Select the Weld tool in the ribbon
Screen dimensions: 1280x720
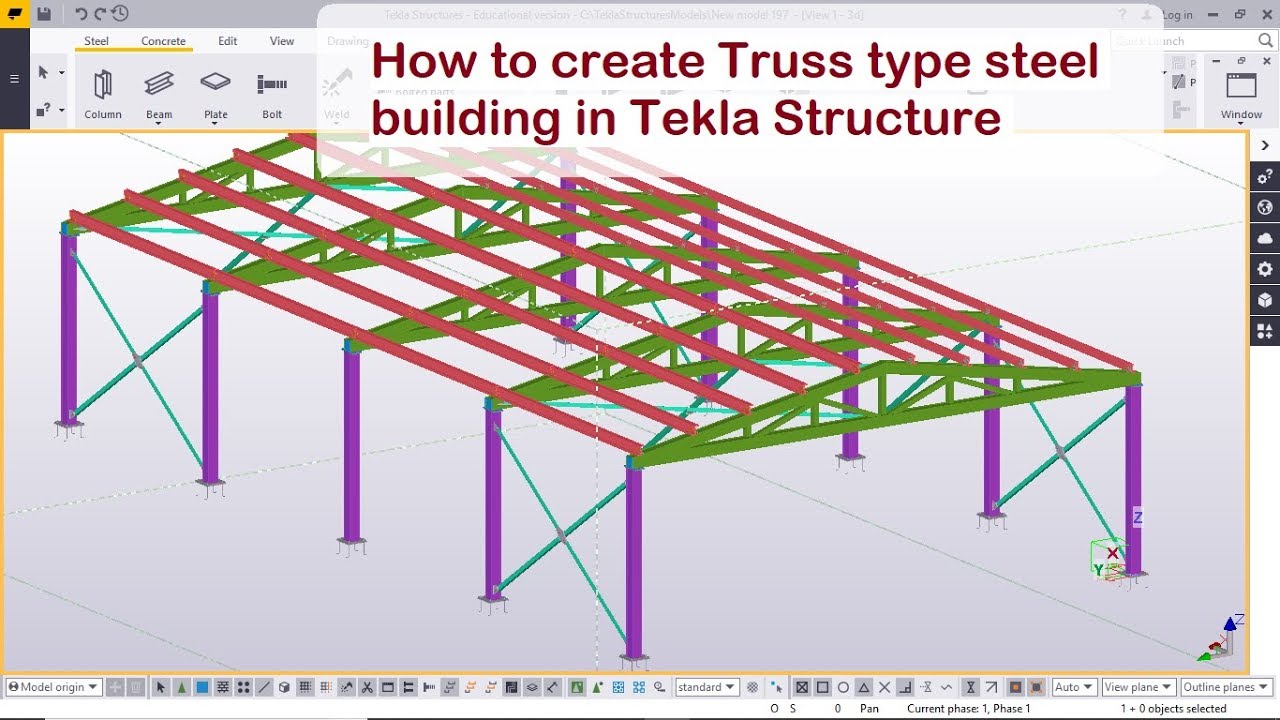click(x=337, y=95)
